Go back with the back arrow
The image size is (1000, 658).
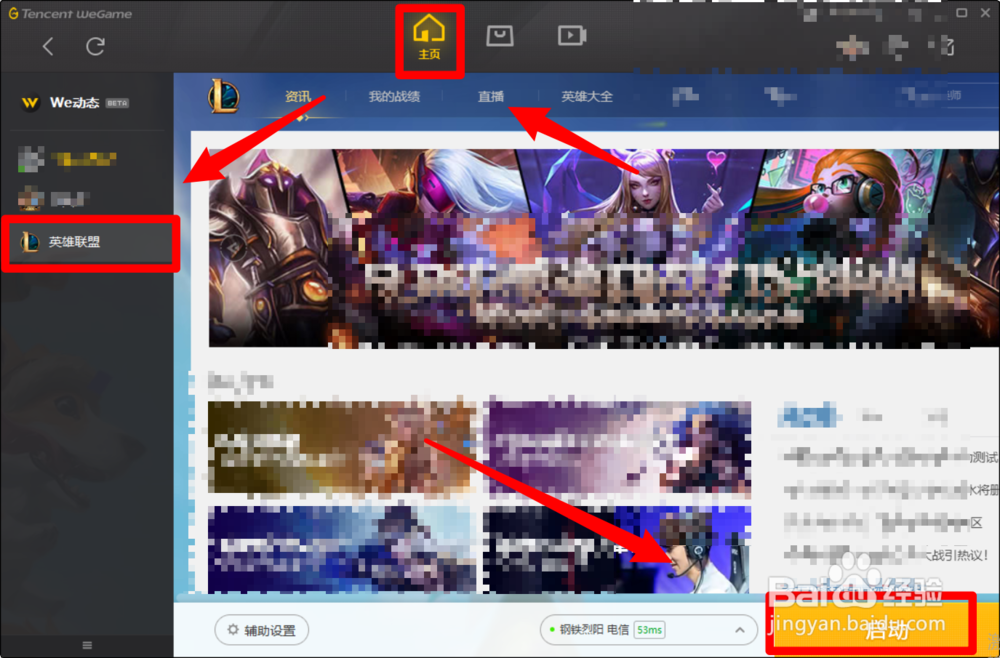click(x=48, y=46)
